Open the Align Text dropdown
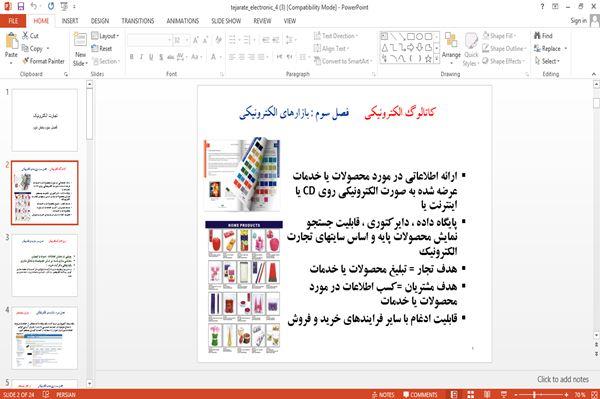The width and height of the screenshot is (600, 399). 331,48
